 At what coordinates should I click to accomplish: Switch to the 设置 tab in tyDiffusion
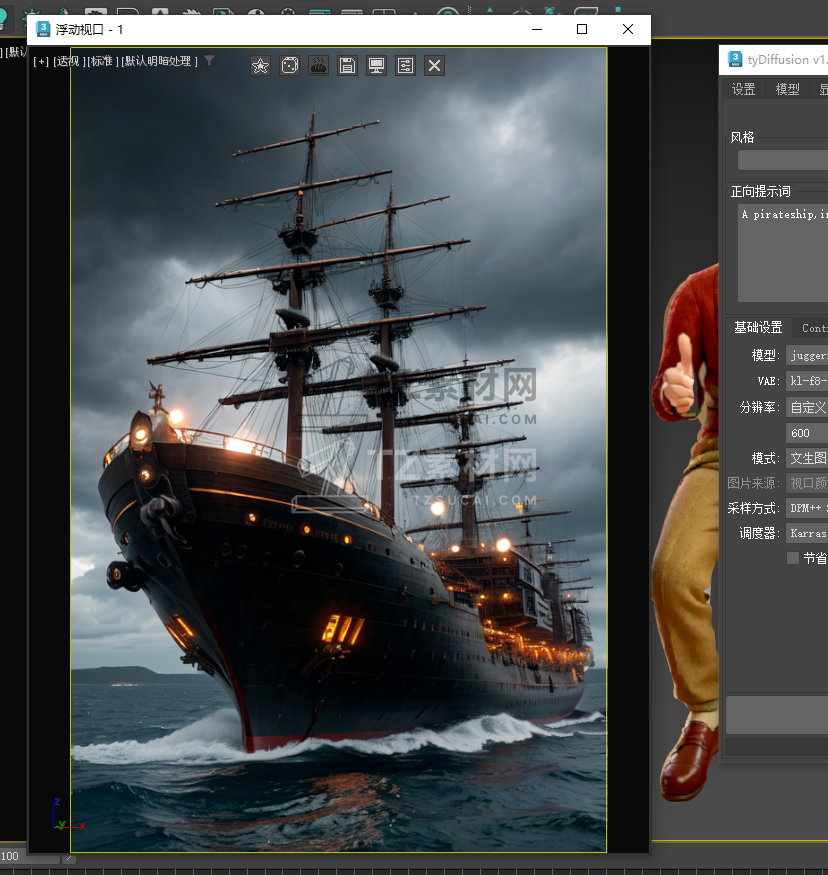(x=743, y=89)
